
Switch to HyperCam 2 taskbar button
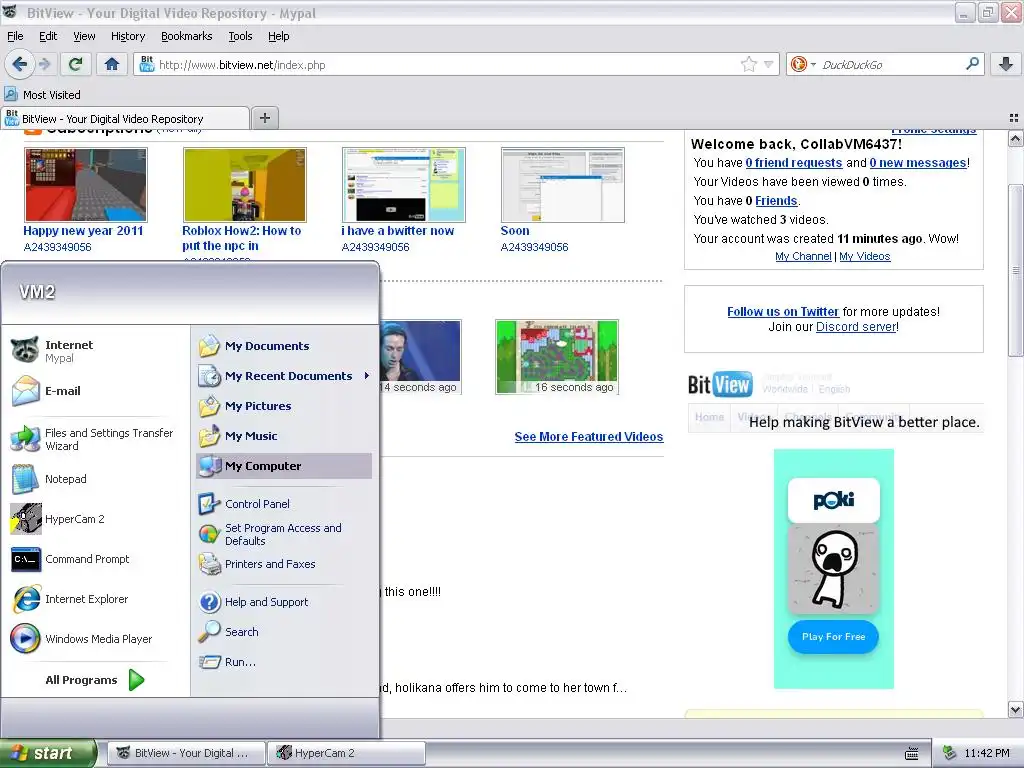346,753
